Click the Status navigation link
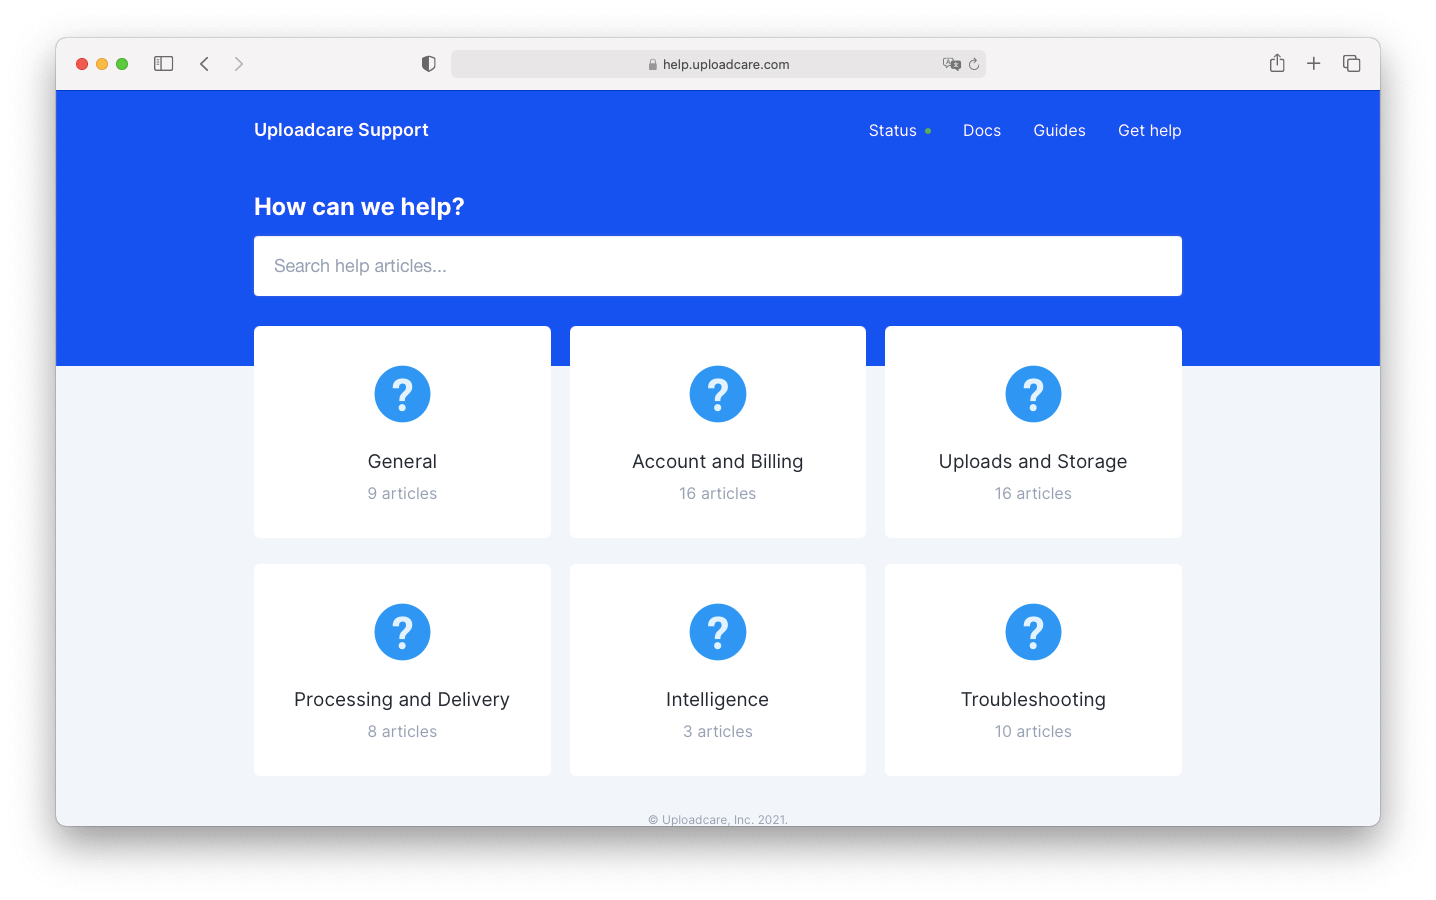Image resolution: width=1436 pixels, height=900 pixels. pyautogui.click(x=892, y=130)
